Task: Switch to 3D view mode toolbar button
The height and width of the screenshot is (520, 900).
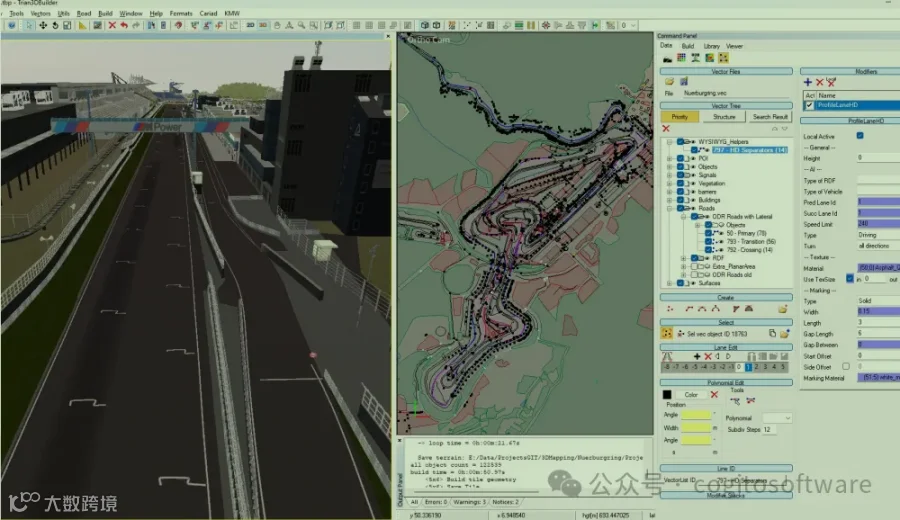Action: [x=263, y=25]
